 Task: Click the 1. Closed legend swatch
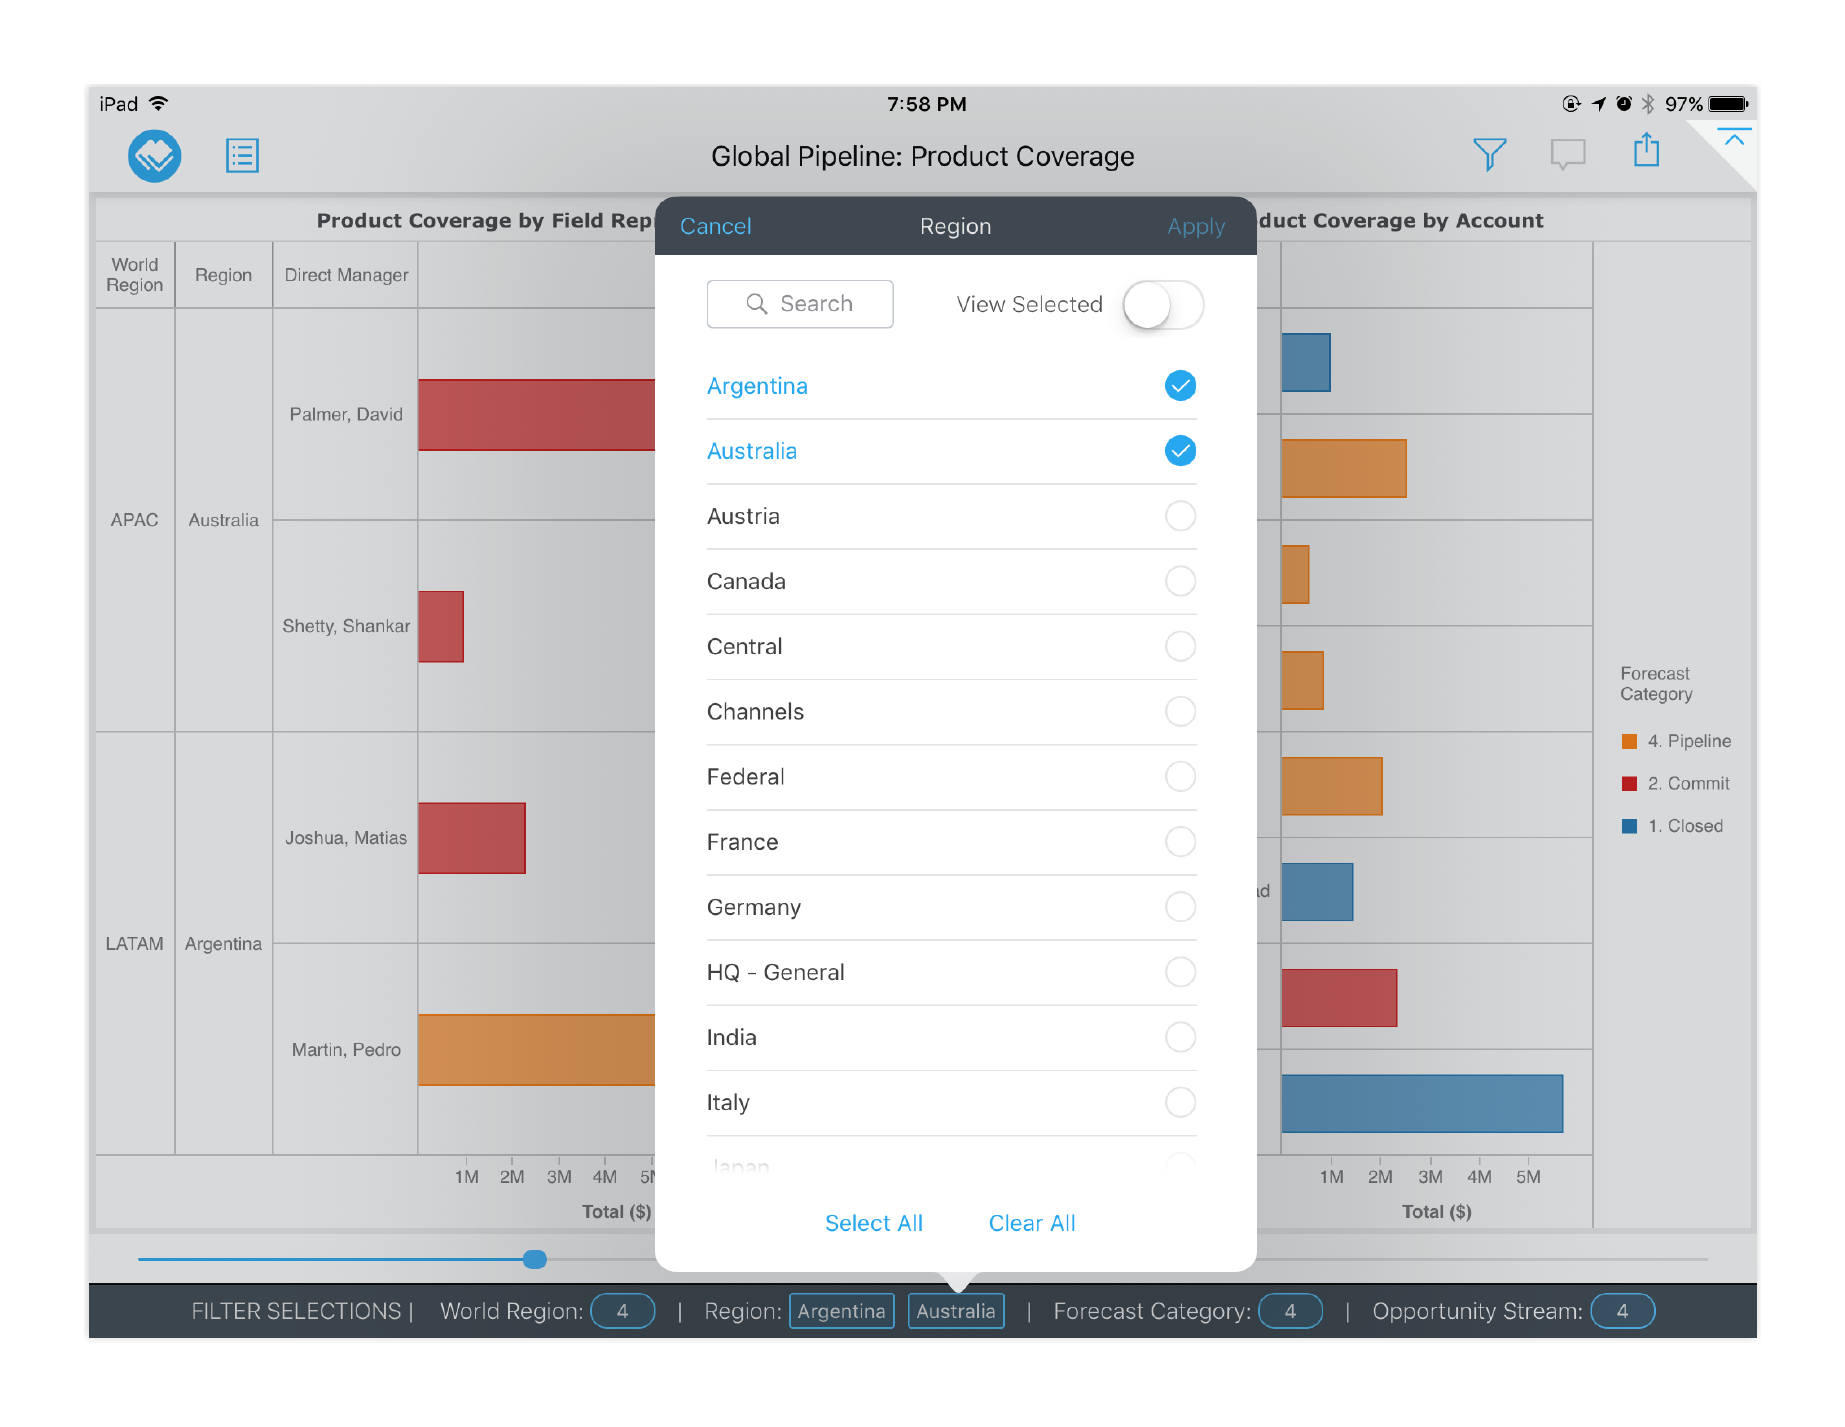pos(1629,826)
